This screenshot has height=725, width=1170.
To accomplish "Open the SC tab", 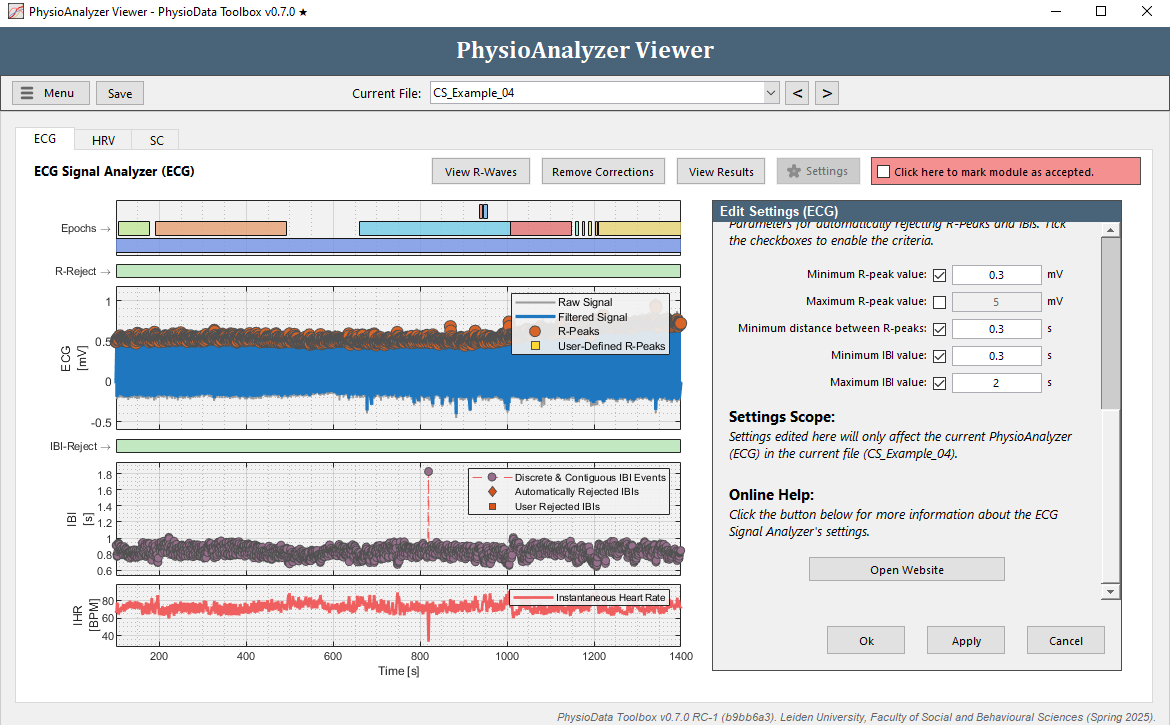I will tap(156, 140).
